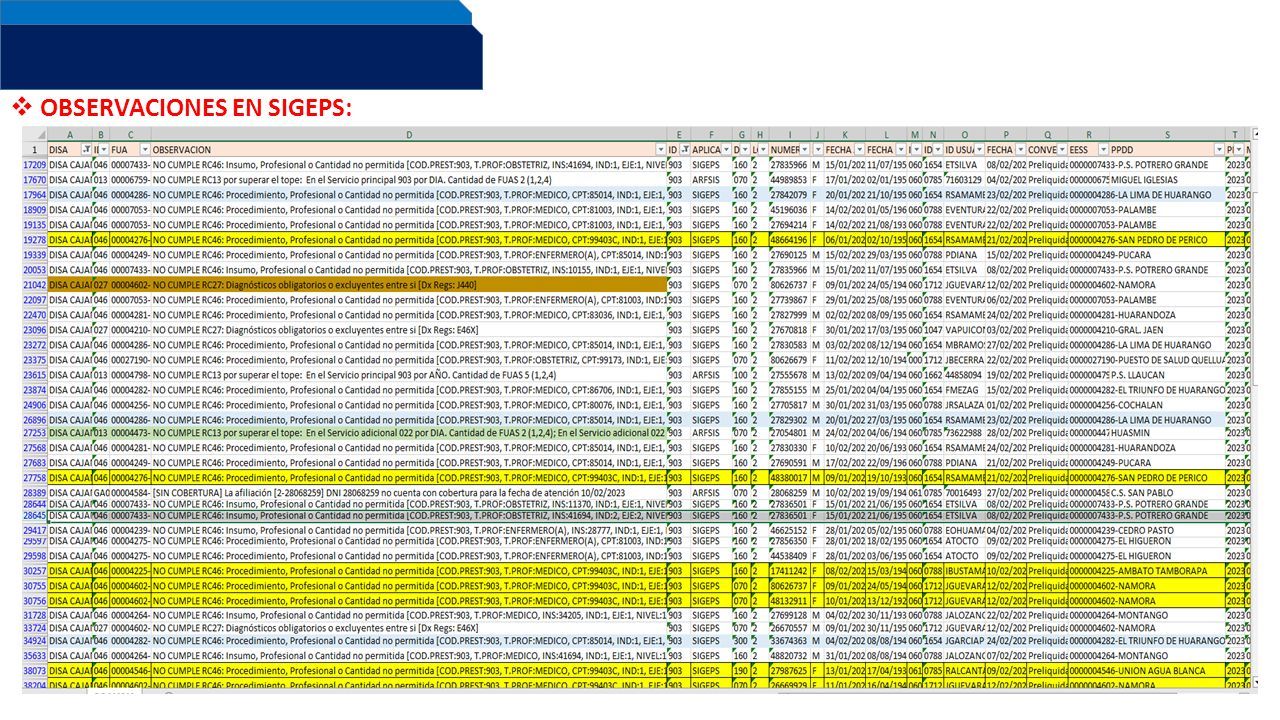Select column S header
This screenshot has height=720, width=1280.
pos(1167,134)
